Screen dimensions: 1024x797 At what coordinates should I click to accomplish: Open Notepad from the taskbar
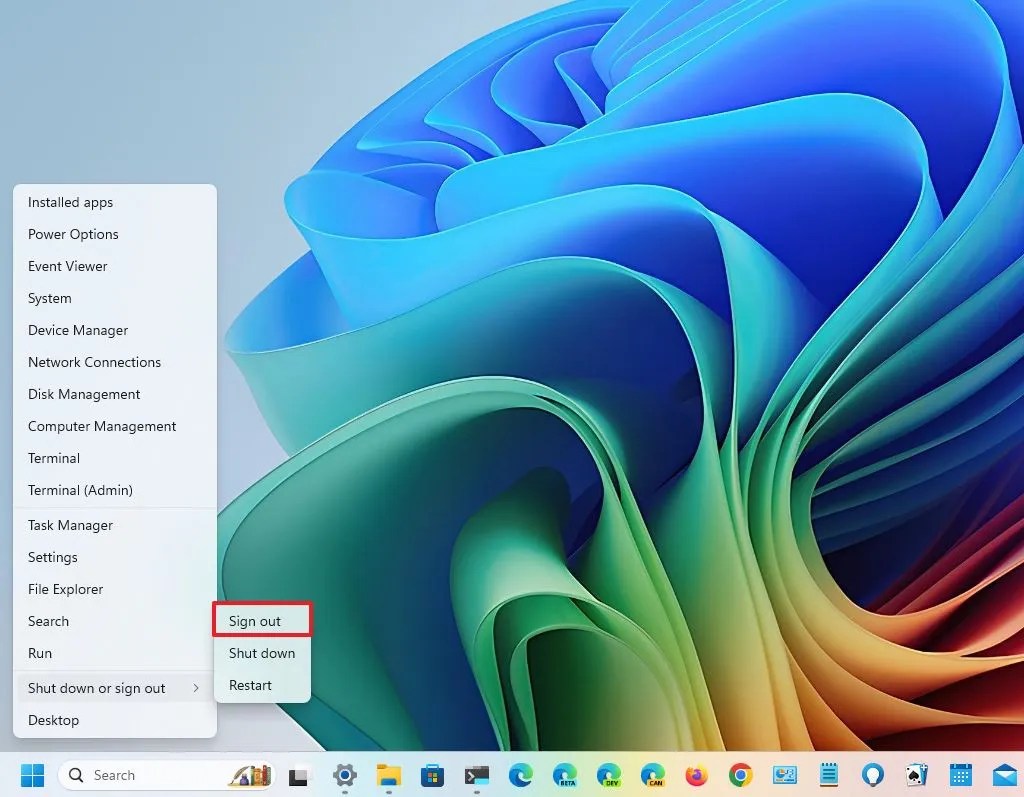(828, 775)
